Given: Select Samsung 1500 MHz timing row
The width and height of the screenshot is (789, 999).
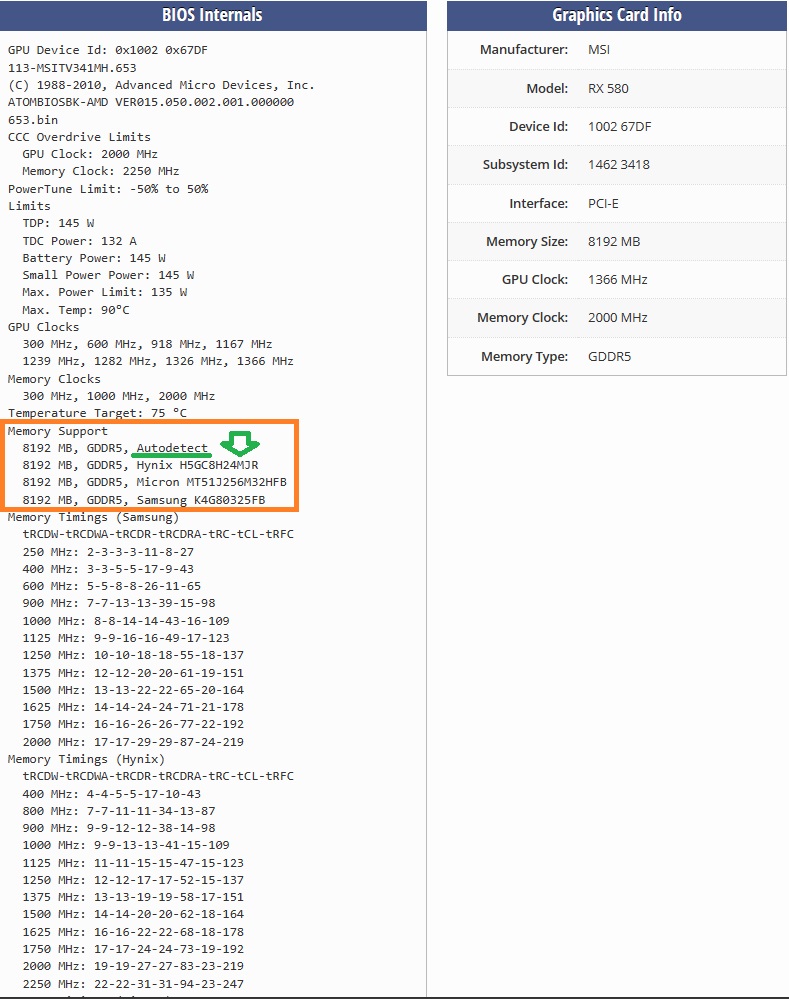Looking at the screenshot, I should [x=133, y=690].
